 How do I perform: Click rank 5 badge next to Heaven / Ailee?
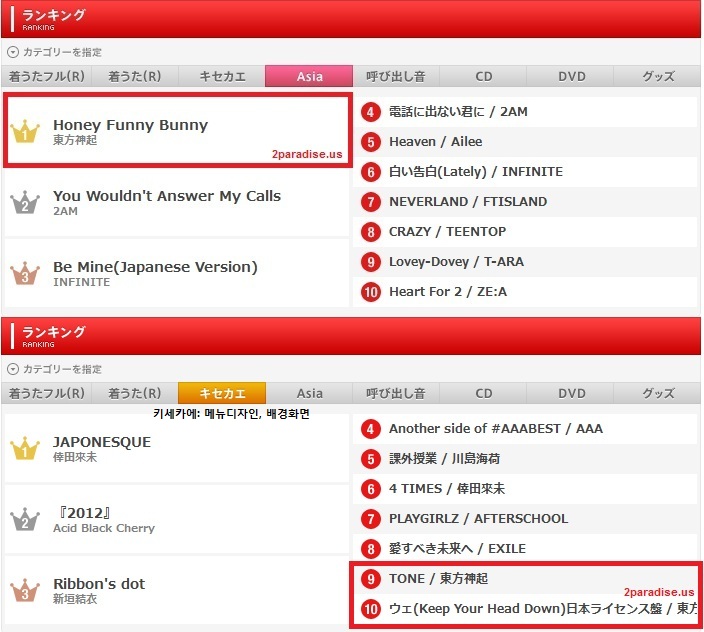(x=371, y=142)
